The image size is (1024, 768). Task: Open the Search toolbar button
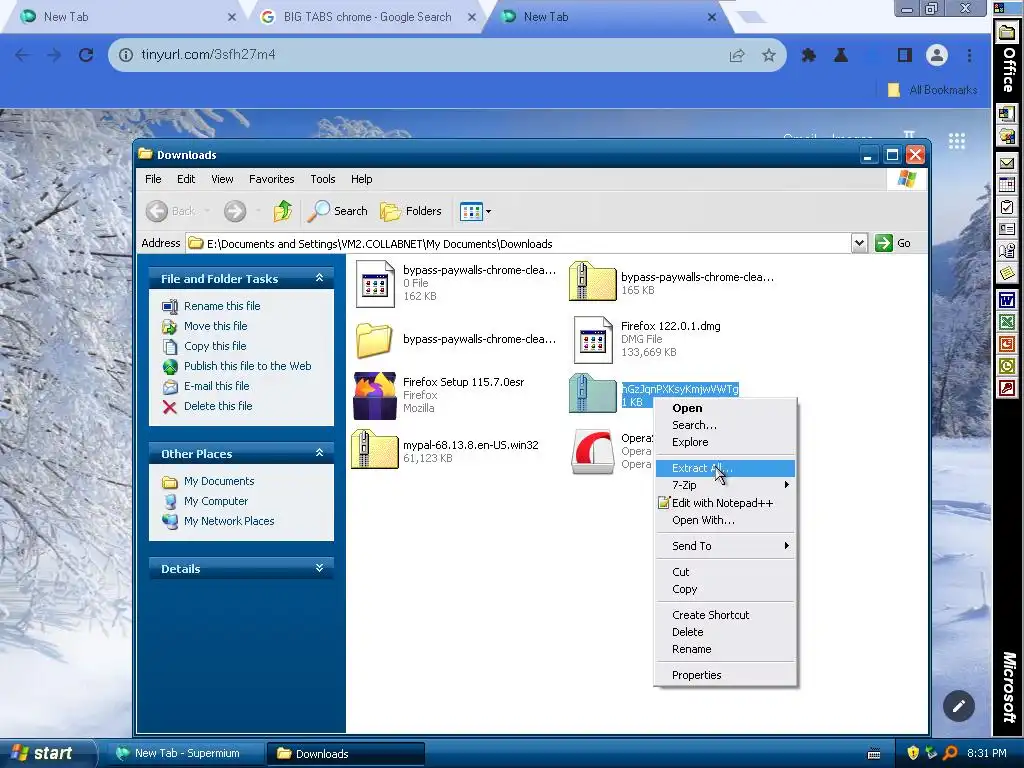click(338, 211)
